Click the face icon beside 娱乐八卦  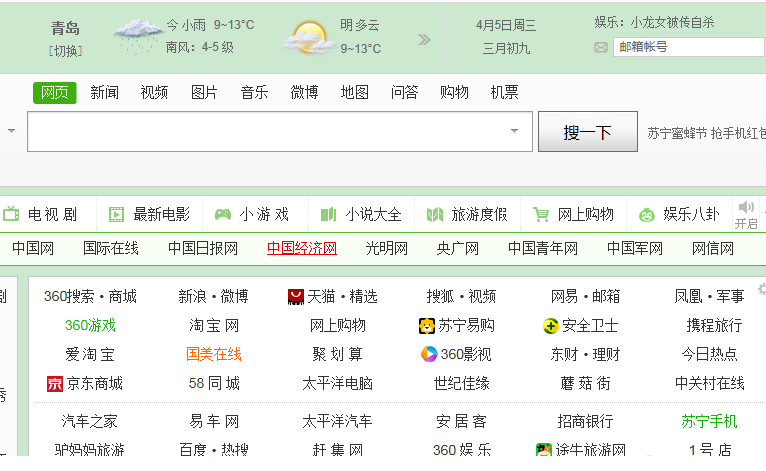point(647,215)
